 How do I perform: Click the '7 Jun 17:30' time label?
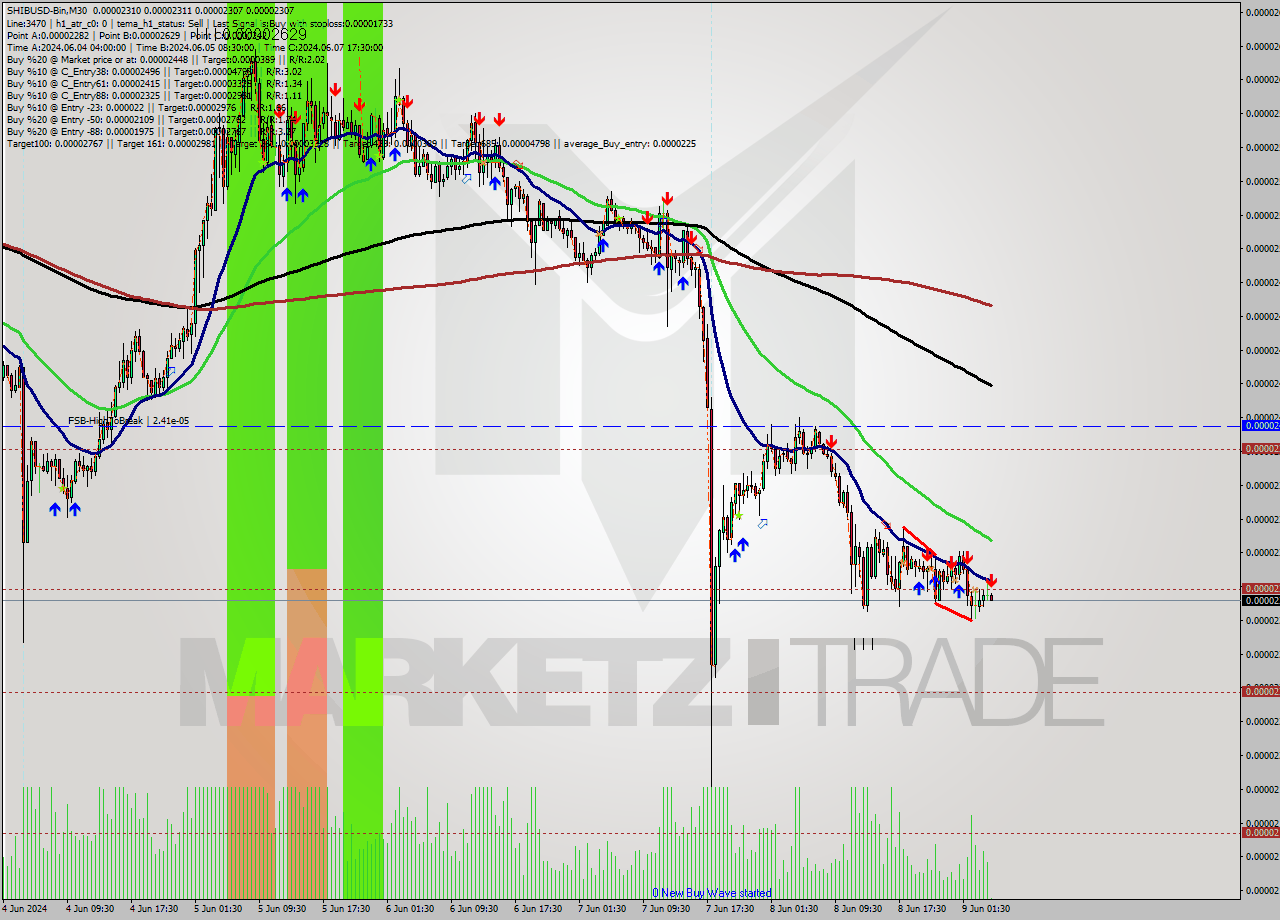tap(729, 909)
